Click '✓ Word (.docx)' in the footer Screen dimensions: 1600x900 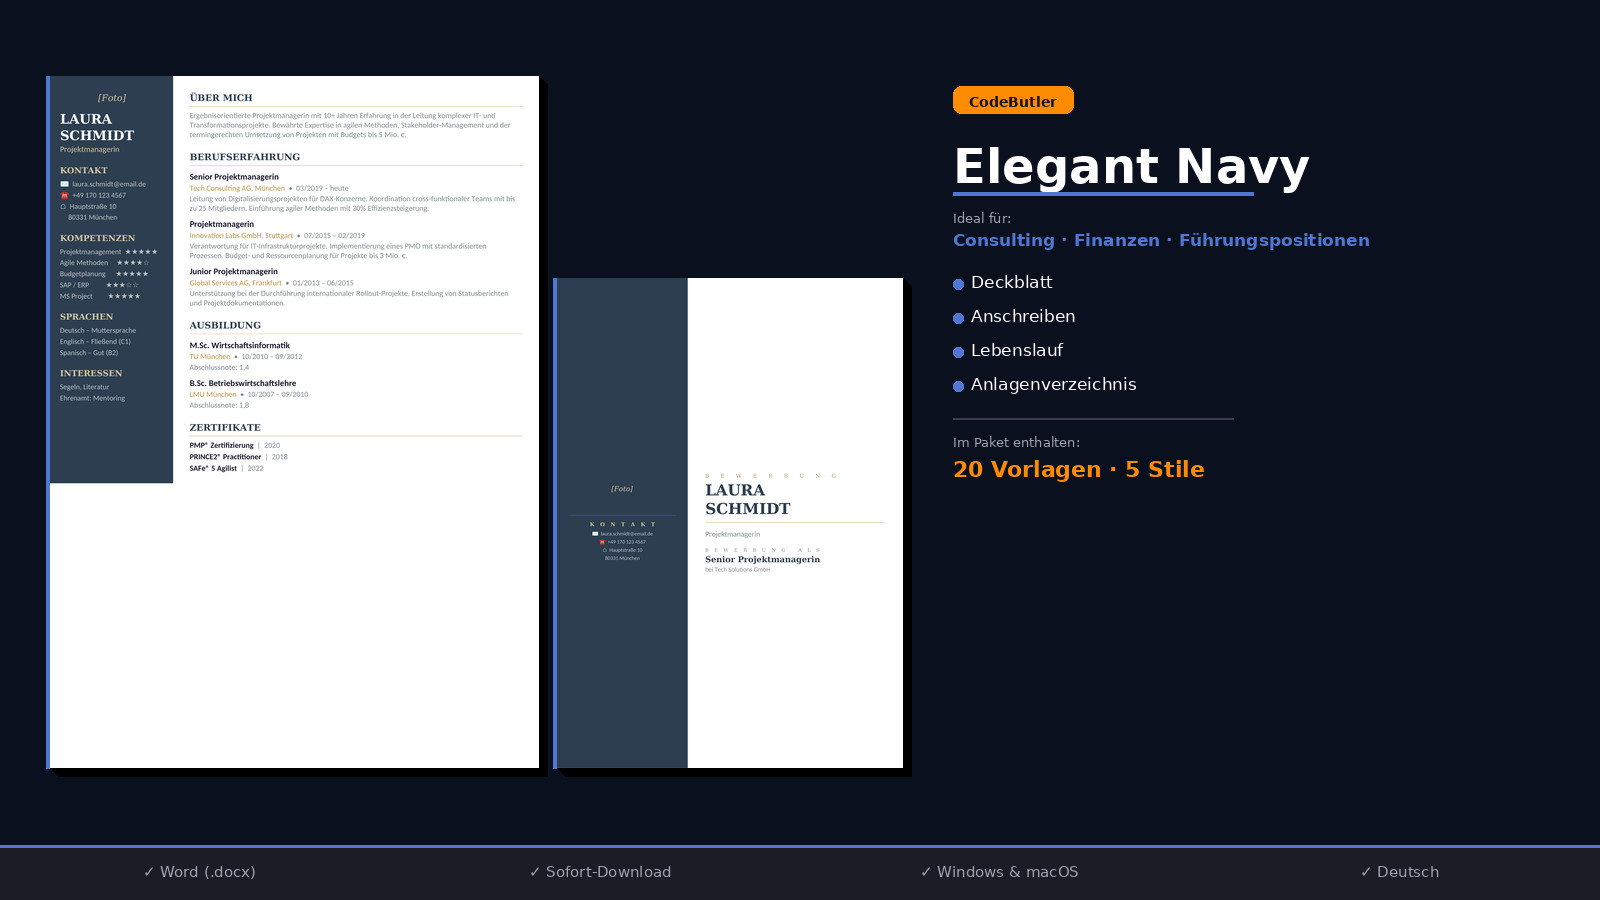199,872
